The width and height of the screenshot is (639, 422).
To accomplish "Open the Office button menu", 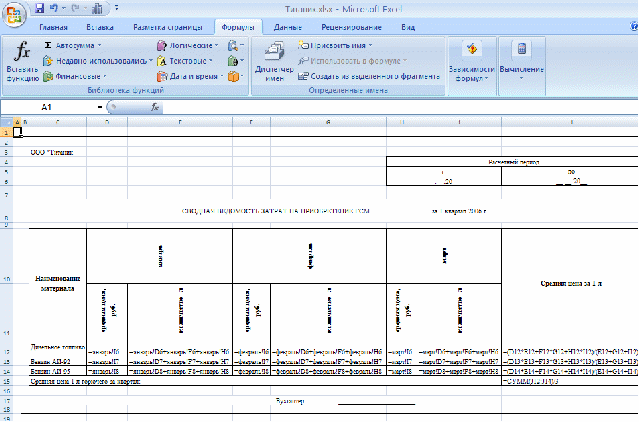I will (14, 15).
